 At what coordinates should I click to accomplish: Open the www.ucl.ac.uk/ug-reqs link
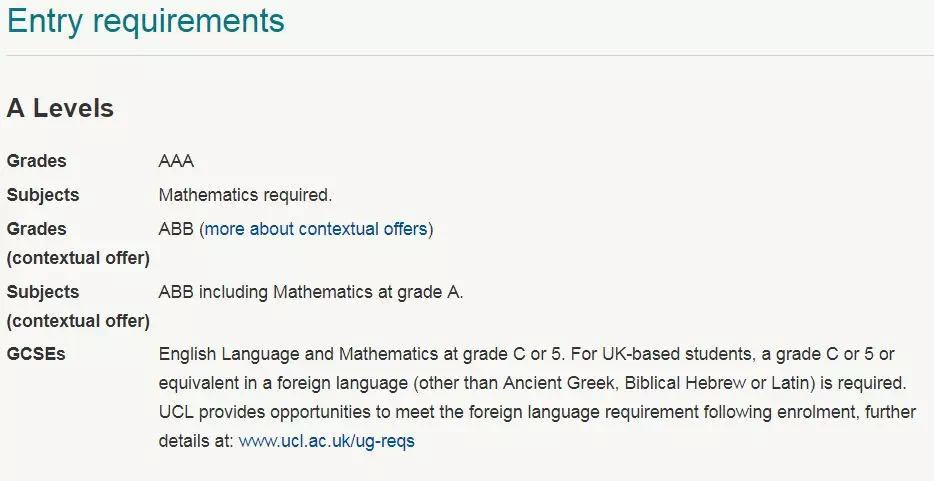(326, 441)
